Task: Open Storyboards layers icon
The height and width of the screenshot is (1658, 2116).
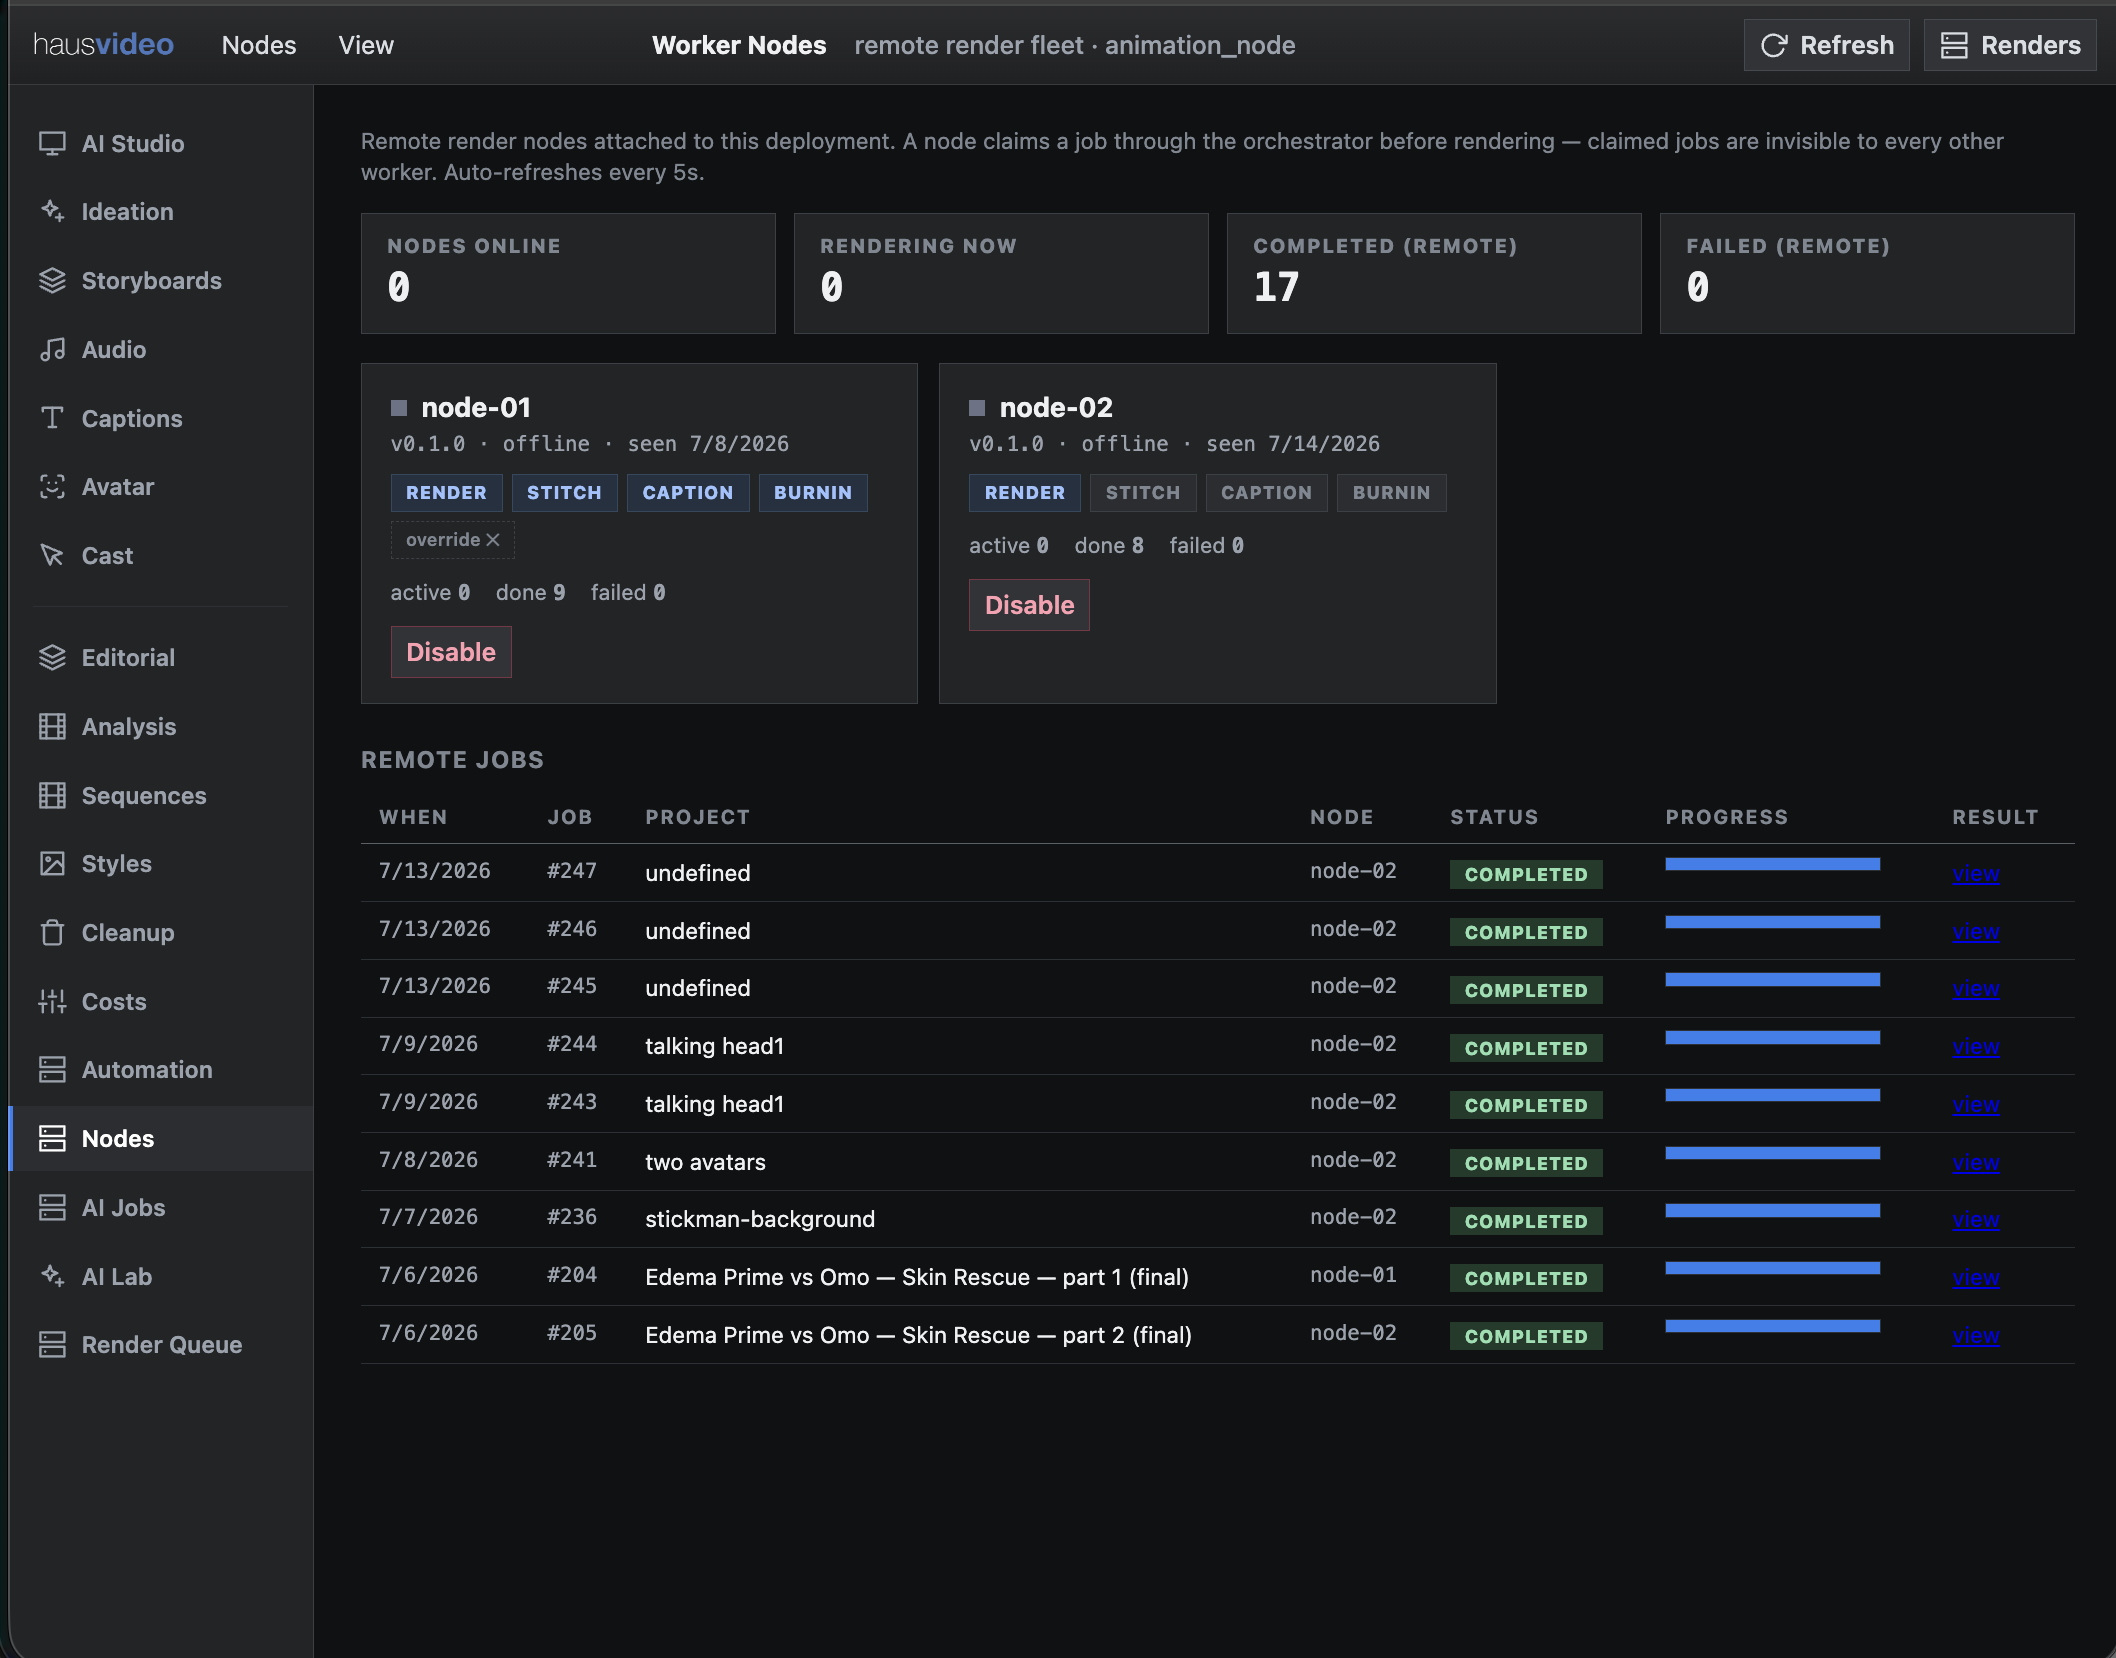Action: pos(52,280)
